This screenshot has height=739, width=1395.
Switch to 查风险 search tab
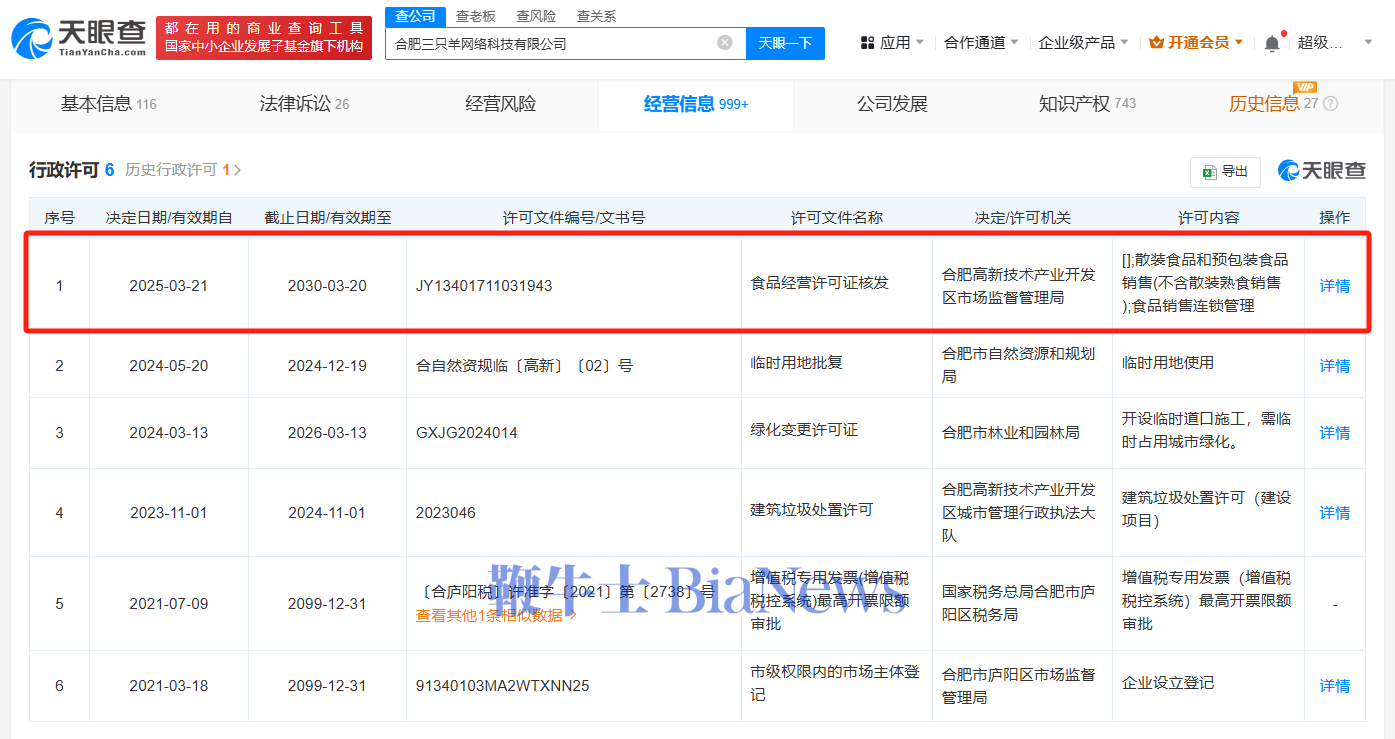point(536,17)
